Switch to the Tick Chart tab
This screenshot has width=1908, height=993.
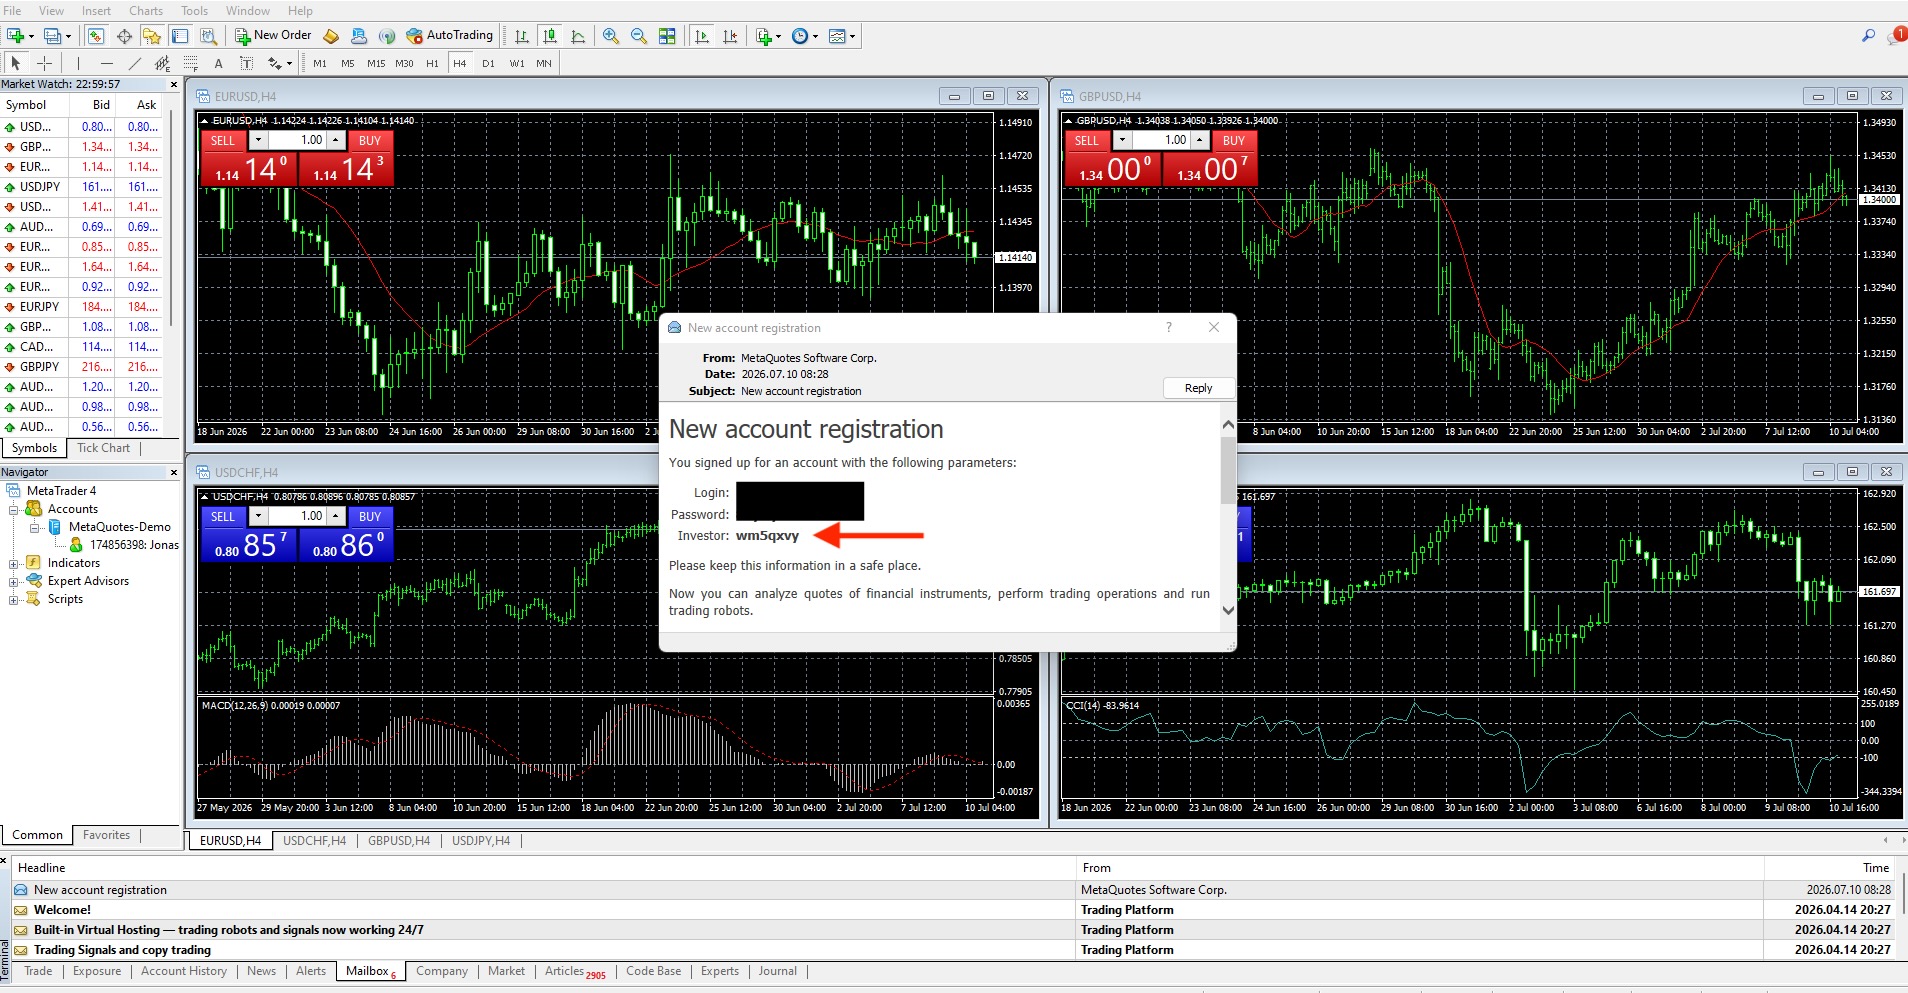tap(103, 448)
